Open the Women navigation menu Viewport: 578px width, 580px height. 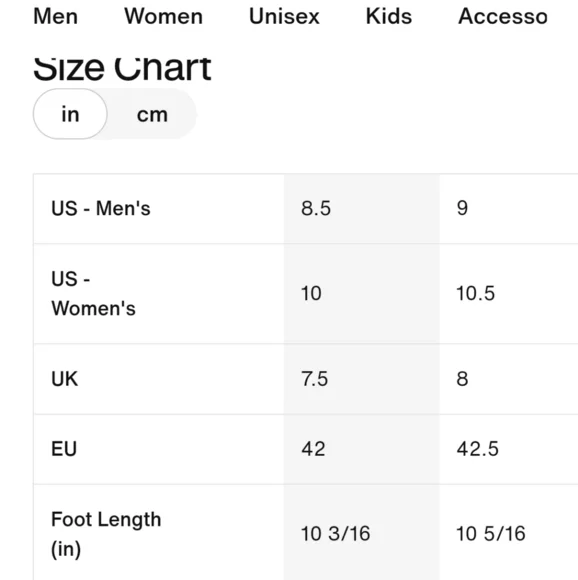(163, 16)
